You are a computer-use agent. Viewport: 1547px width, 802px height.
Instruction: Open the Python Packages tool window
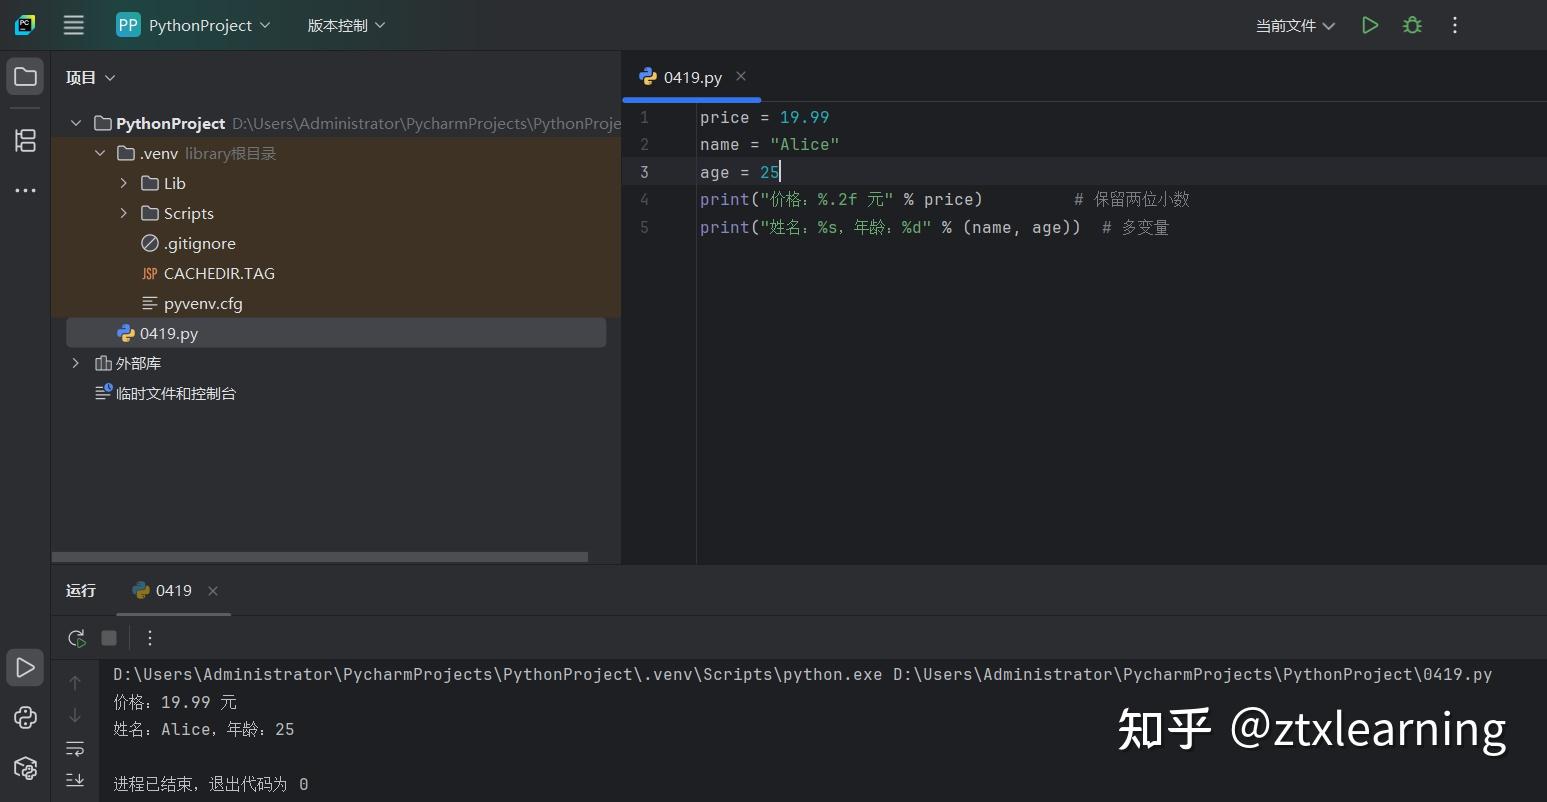(x=25, y=768)
